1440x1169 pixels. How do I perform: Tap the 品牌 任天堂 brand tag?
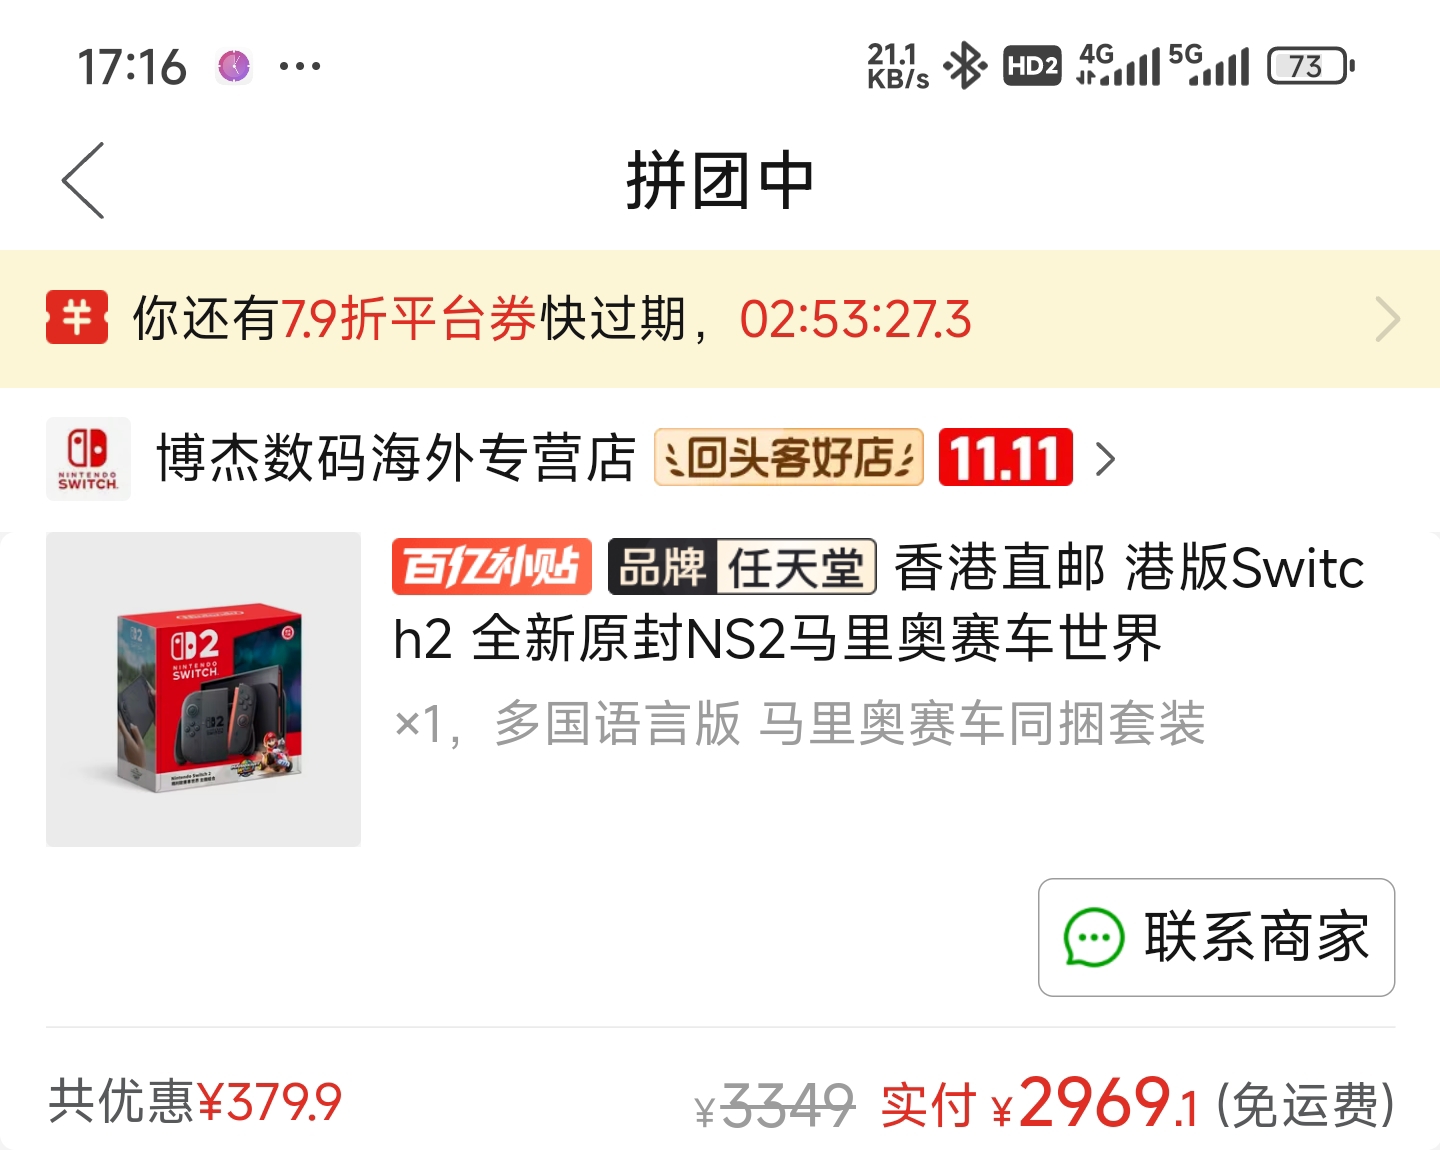[742, 566]
